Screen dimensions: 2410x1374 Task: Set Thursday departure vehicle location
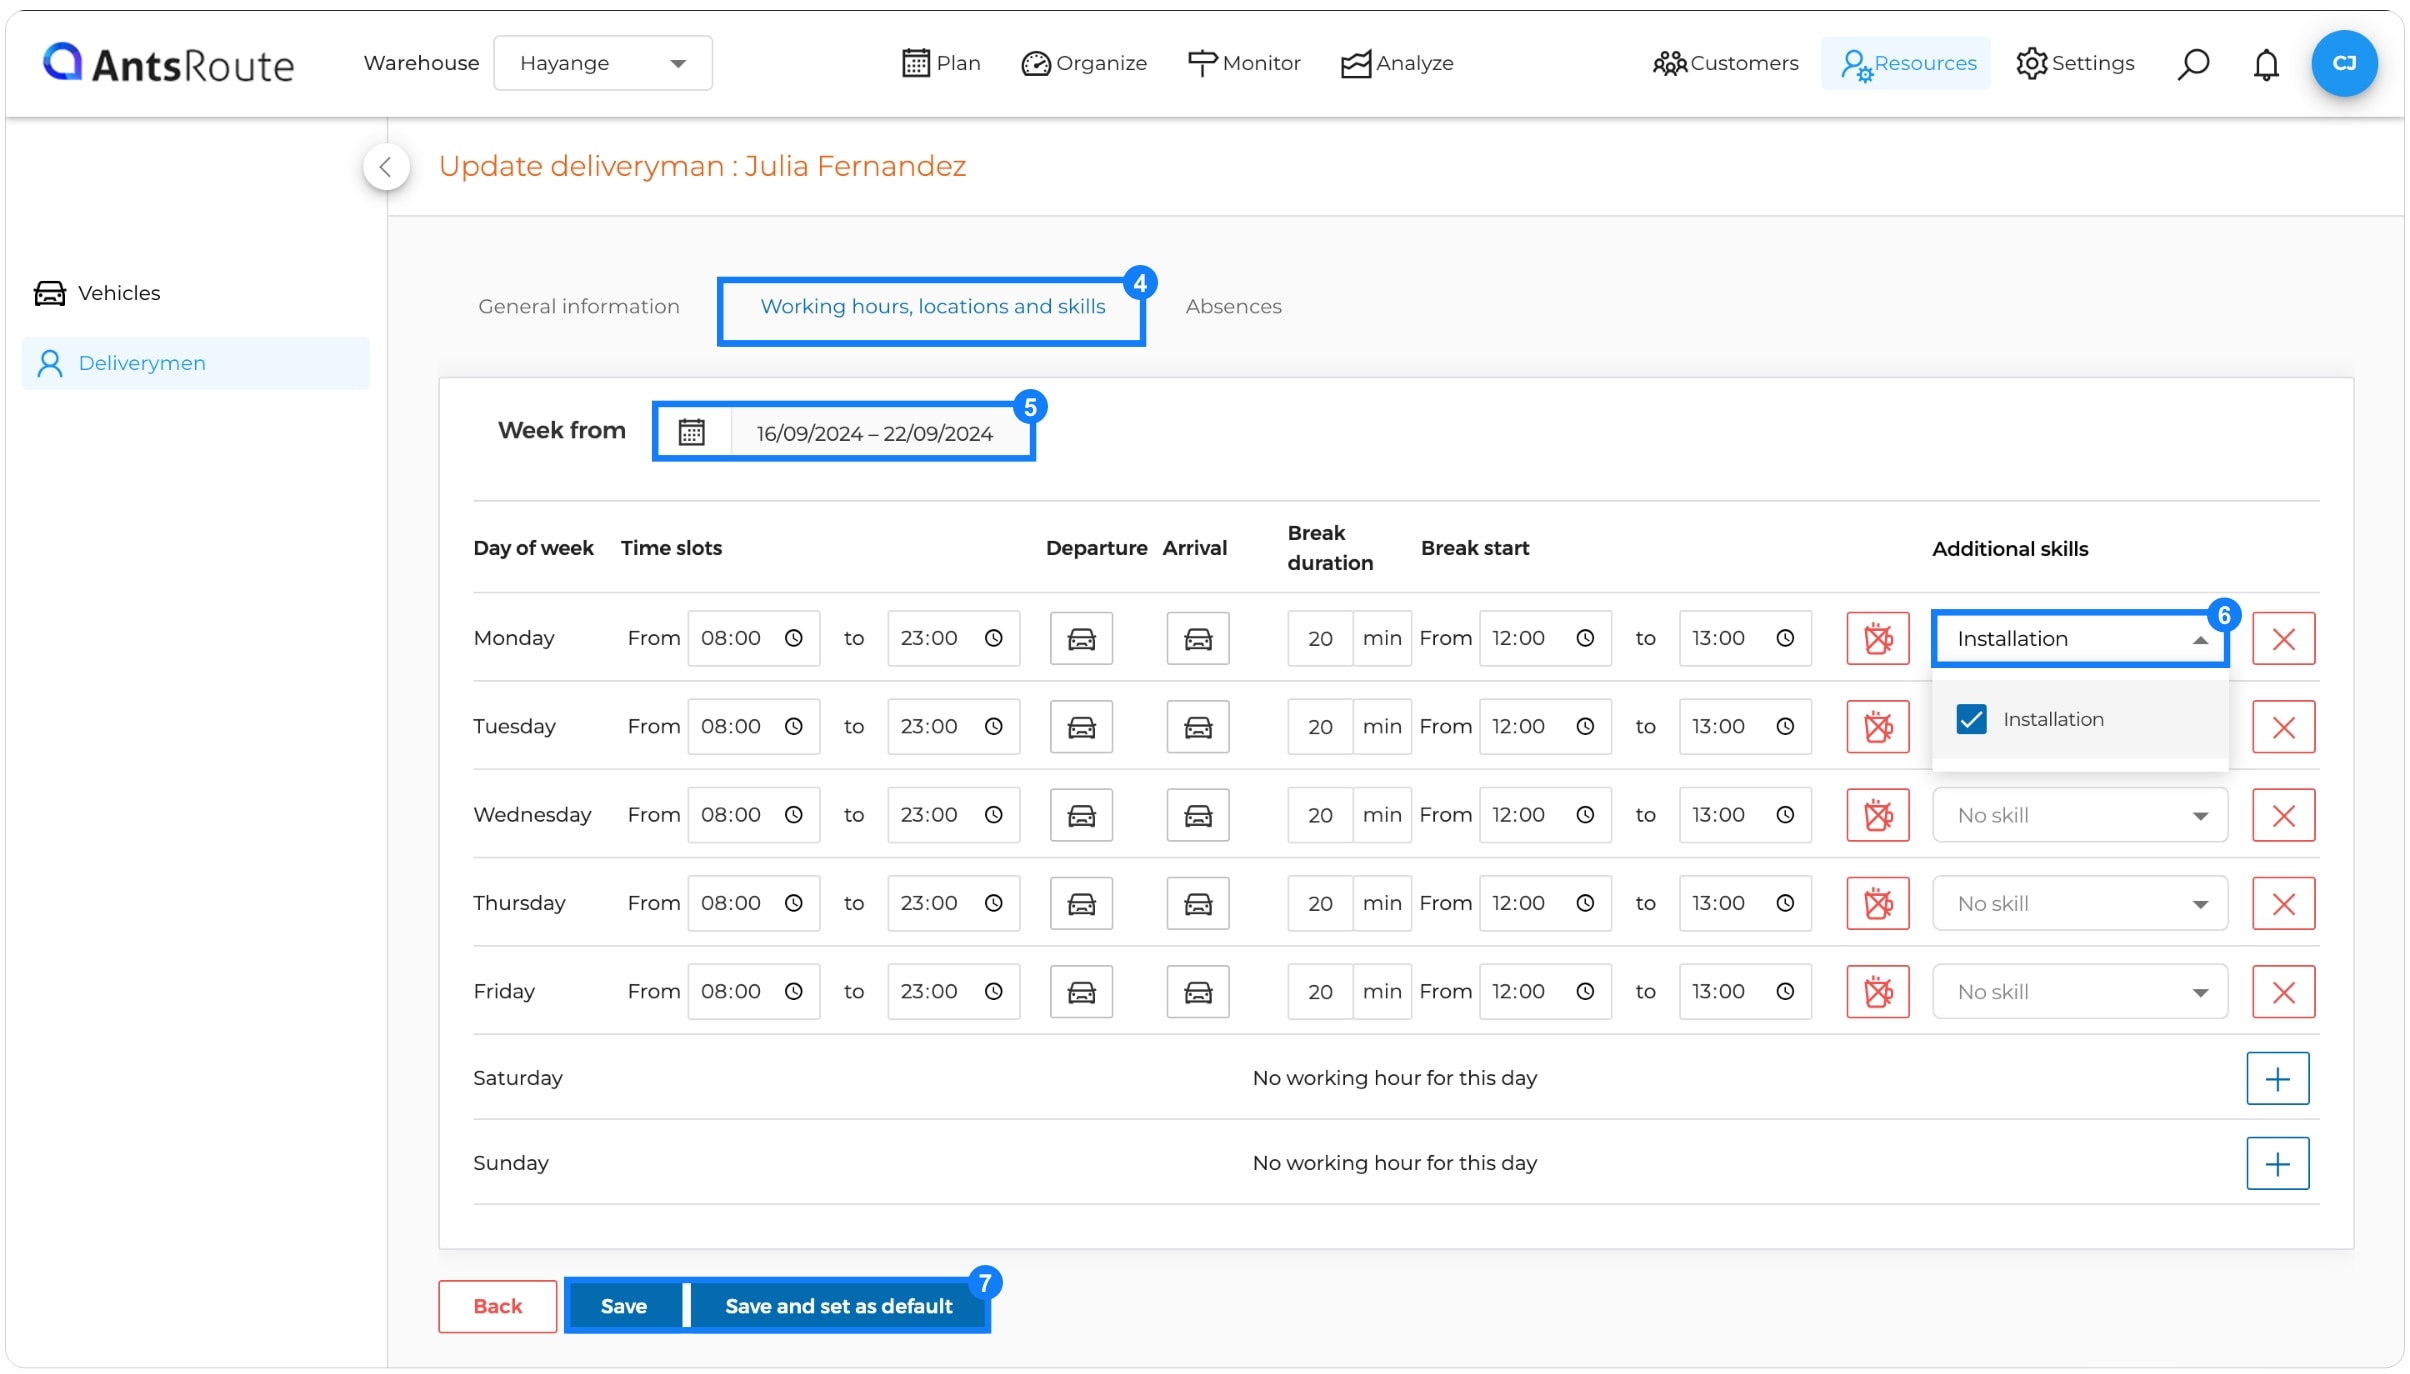tap(1081, 903)
